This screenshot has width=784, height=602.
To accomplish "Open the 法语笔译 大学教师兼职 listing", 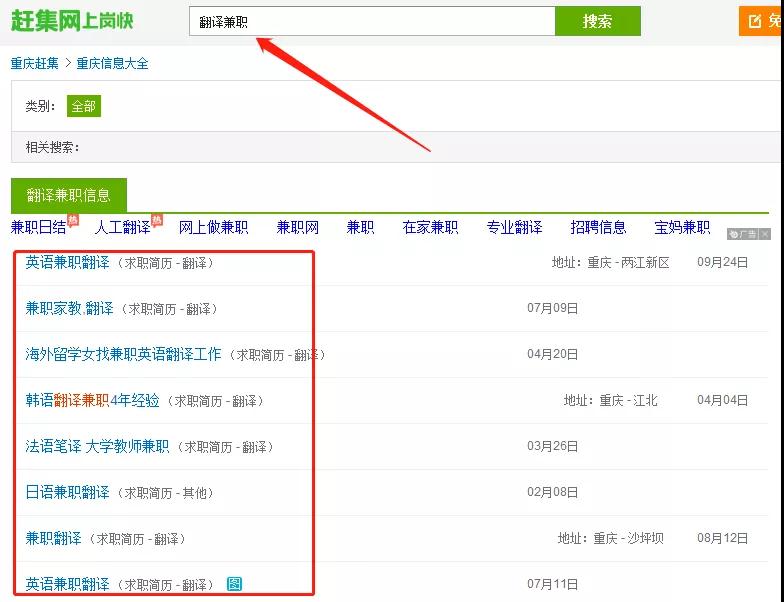I will click(x=97, y=447).
